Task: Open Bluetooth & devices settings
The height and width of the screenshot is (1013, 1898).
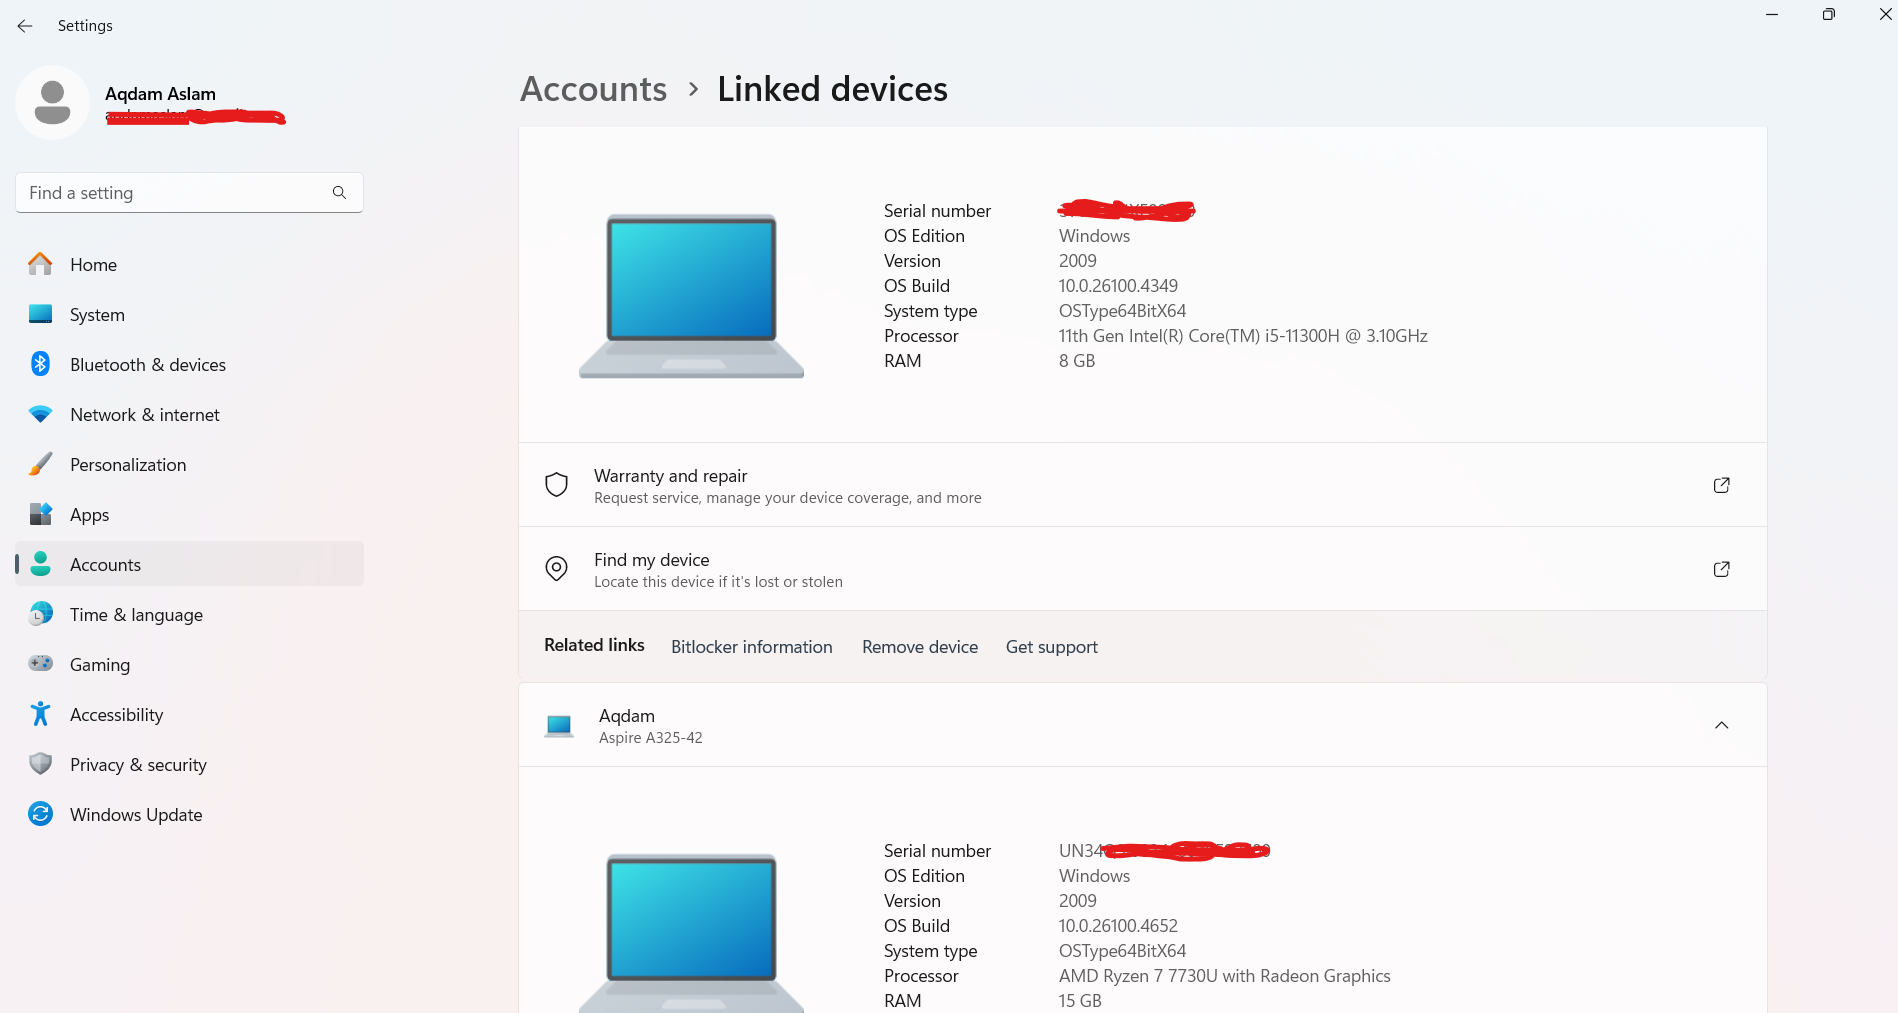Action: coord(147,364)
